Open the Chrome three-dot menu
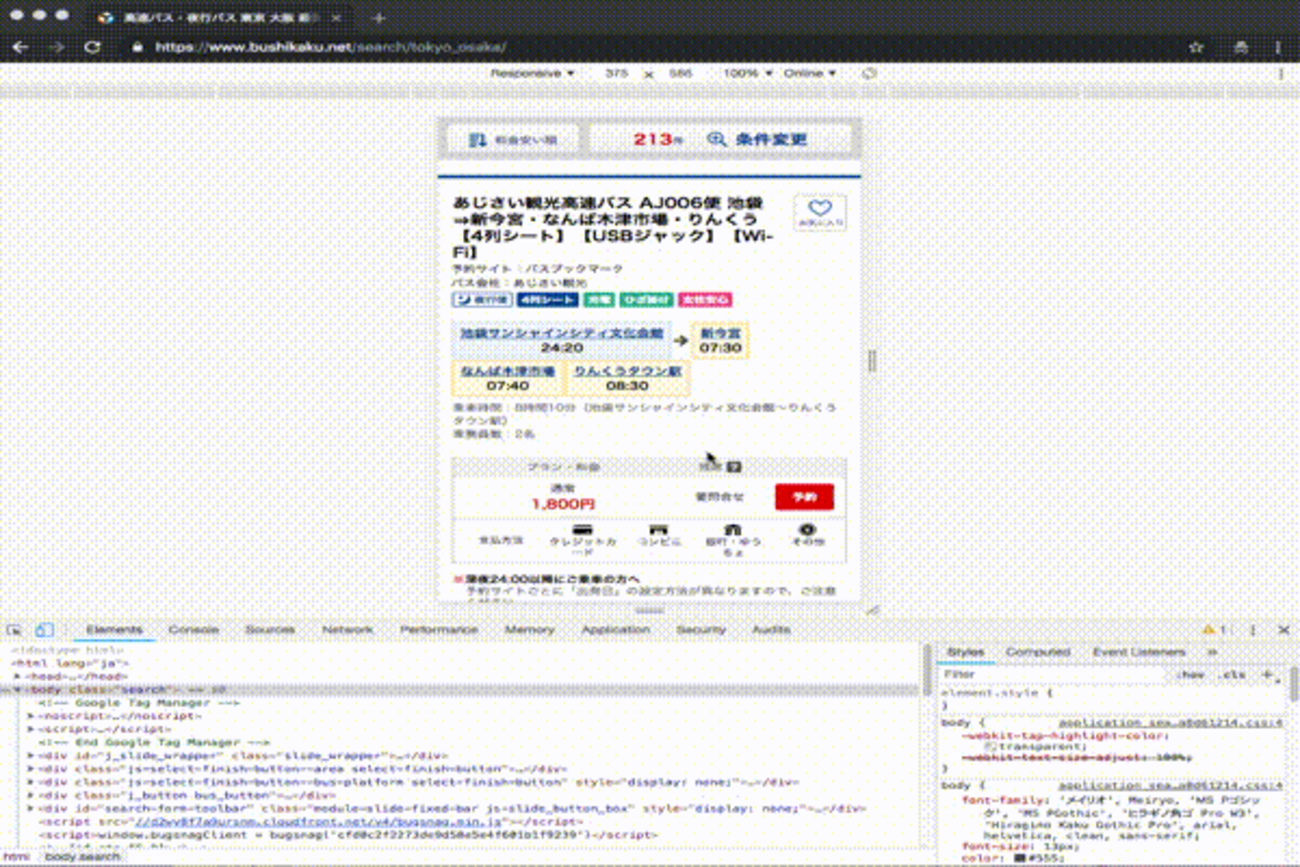This screenshot has width=1300, height=867. [x=1278, y=47]
